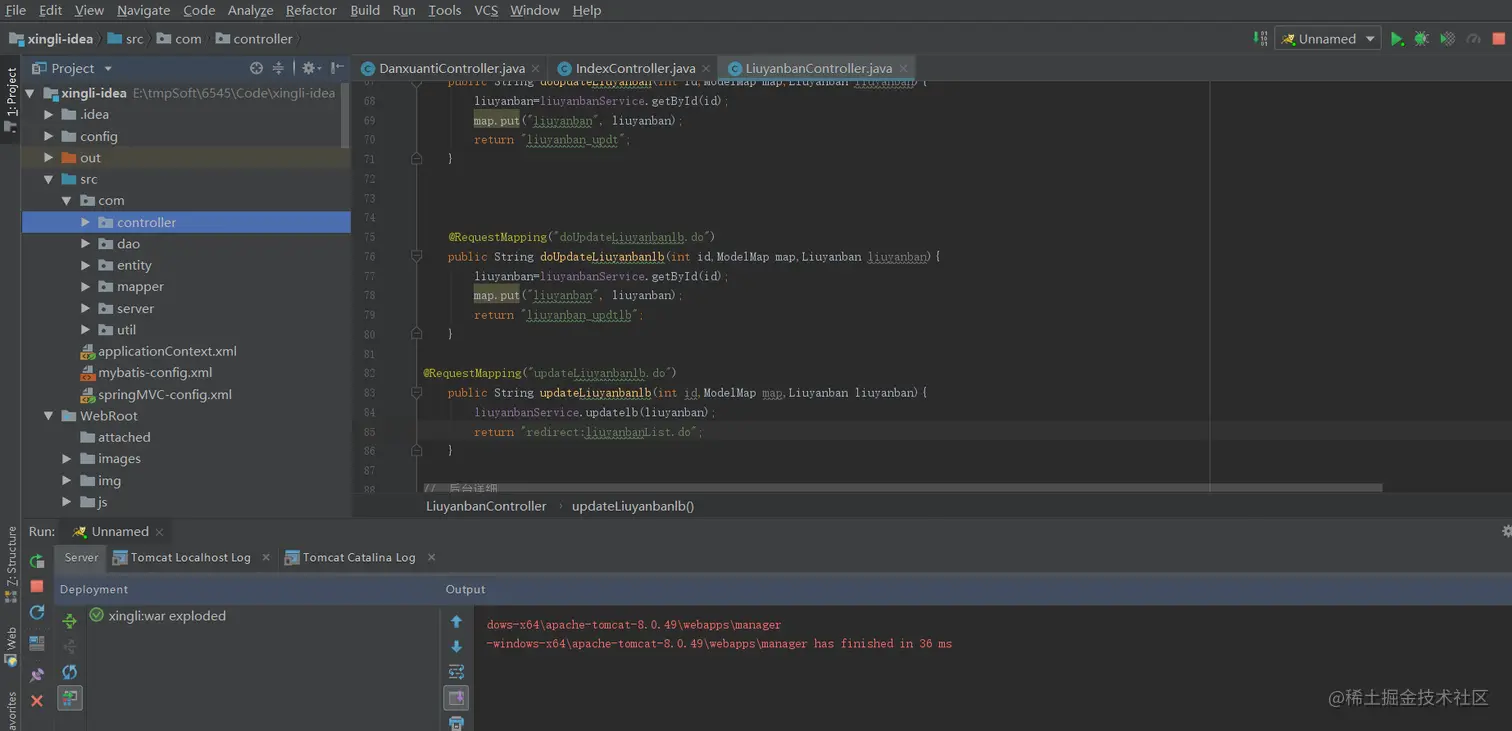Collapse the WebRoot folder node
Image resolution: width=1512 pixels, height=731 pixels.
point(48,416)
